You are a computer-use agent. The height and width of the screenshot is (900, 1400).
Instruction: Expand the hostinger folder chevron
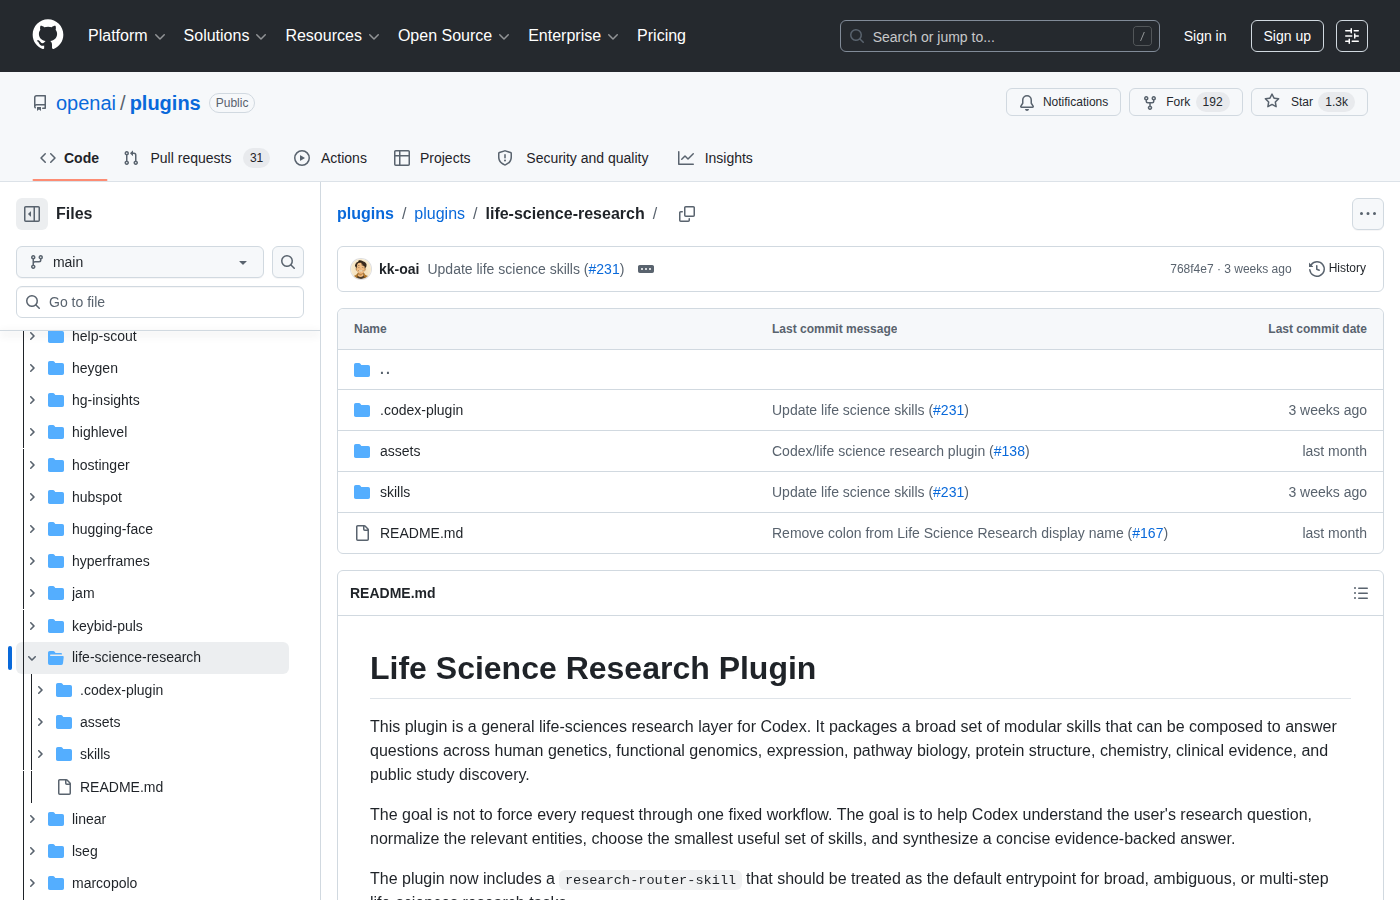[x=32, y=465]
